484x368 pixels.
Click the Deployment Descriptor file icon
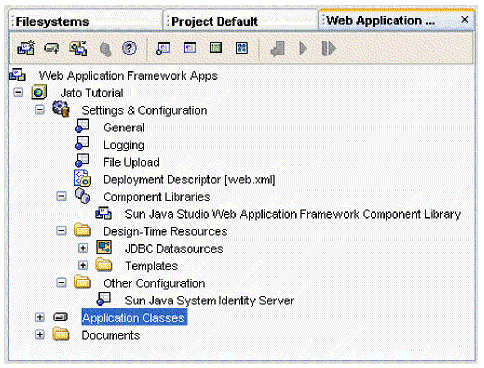click(82, 178)
